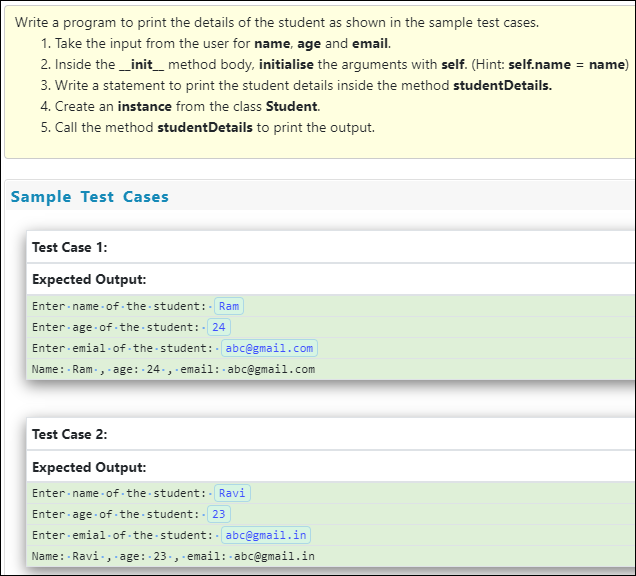Click the highlighted '24' age value
Viewport: 636px width, 576px height.
click(x=219, y=327)
